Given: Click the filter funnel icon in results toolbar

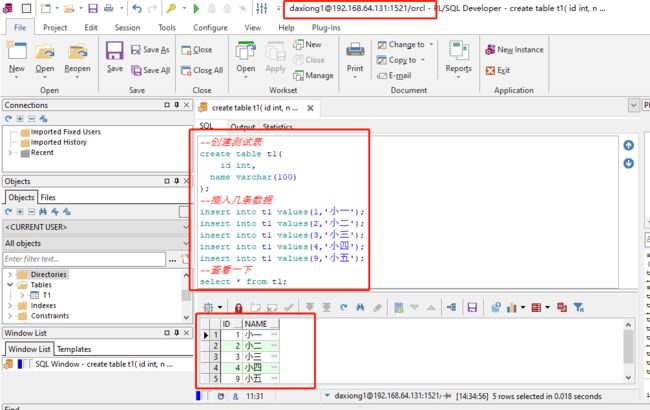Looking at the screenshot, I should tap(579, 307).
